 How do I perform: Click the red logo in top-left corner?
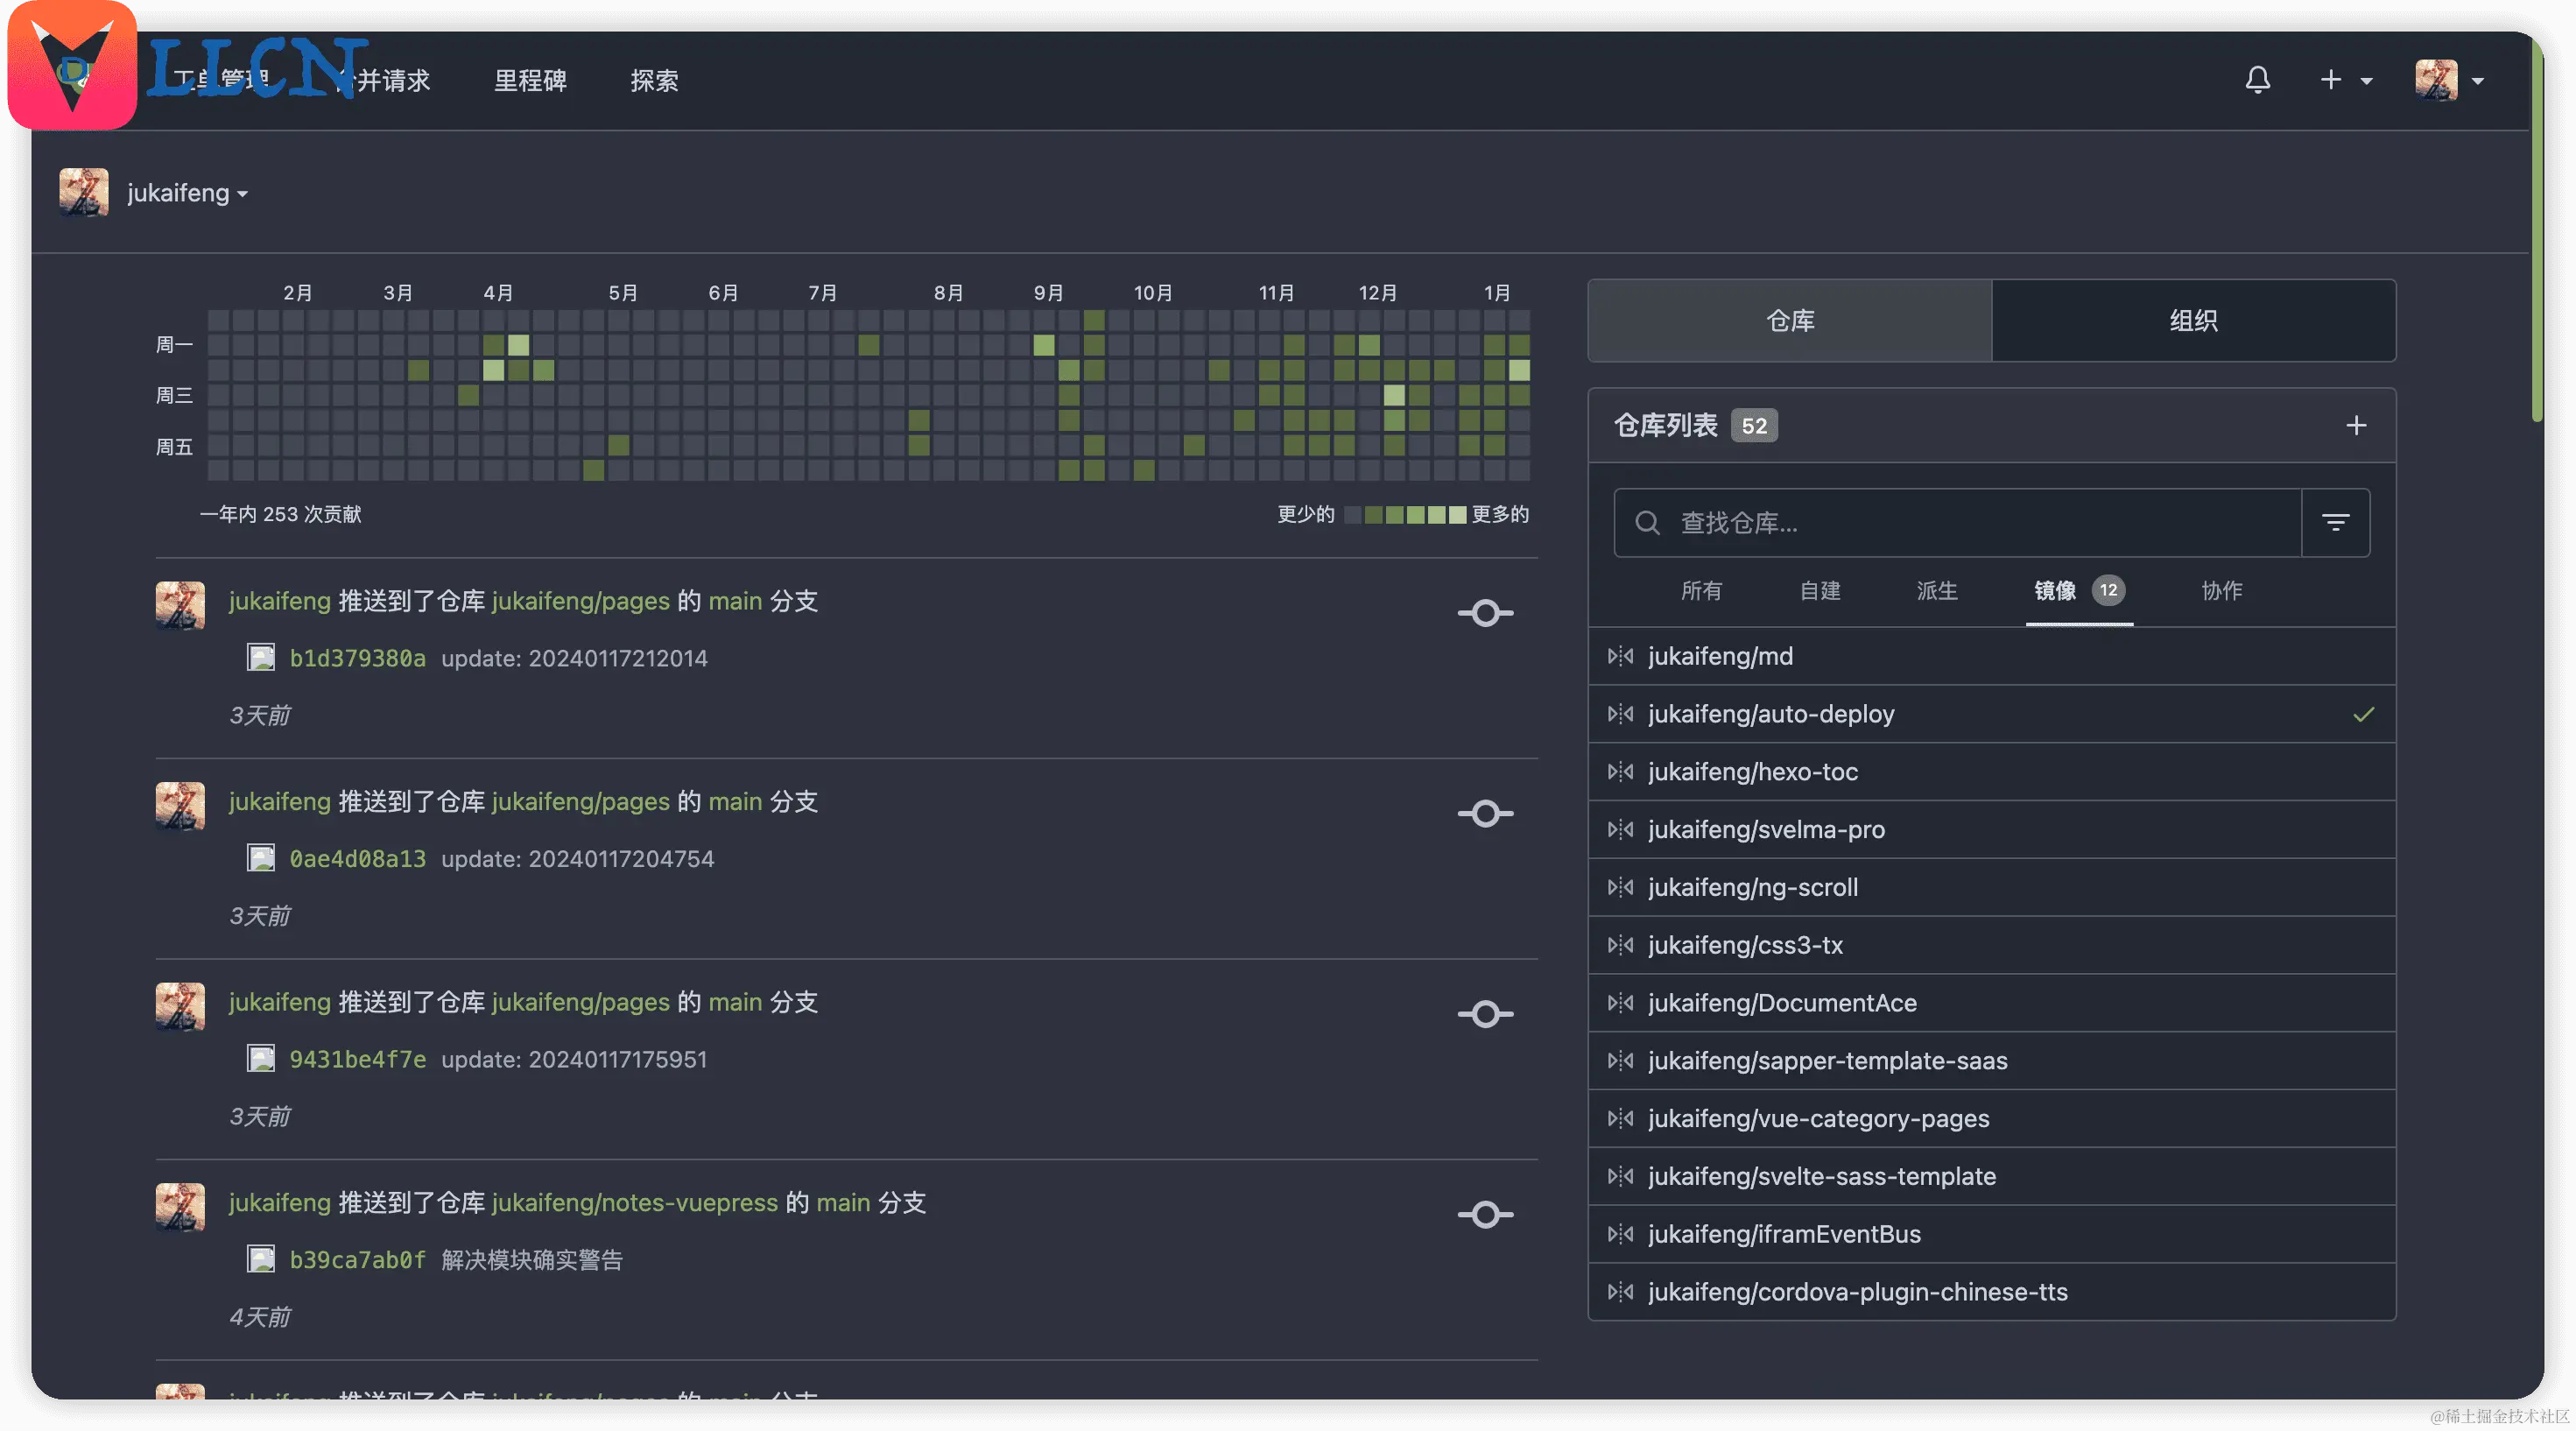(72, 66)
